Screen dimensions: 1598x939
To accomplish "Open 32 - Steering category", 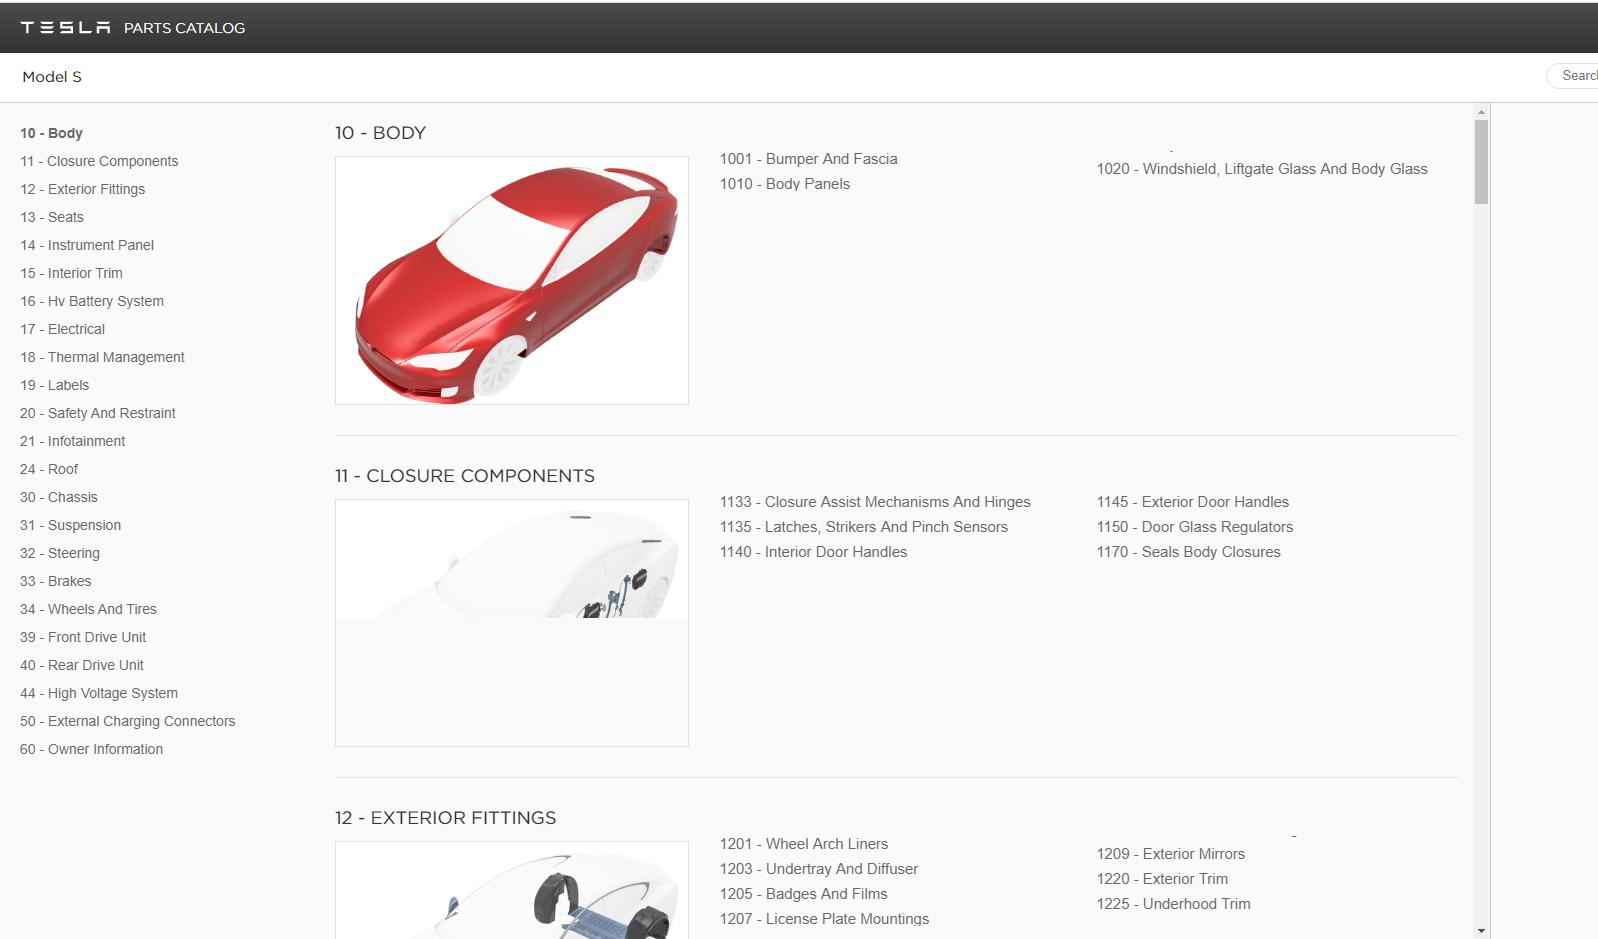I will tap(60, 553).
